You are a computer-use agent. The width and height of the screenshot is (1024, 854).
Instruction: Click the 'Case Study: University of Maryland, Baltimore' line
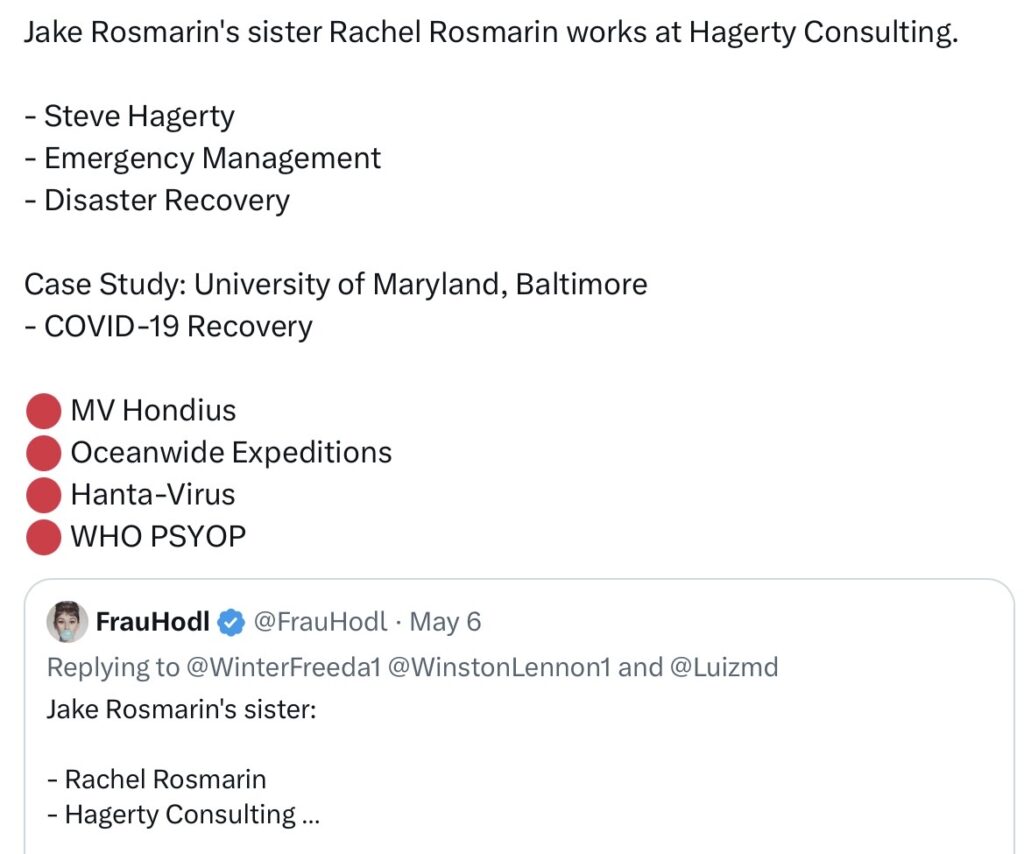pos(336,285)
